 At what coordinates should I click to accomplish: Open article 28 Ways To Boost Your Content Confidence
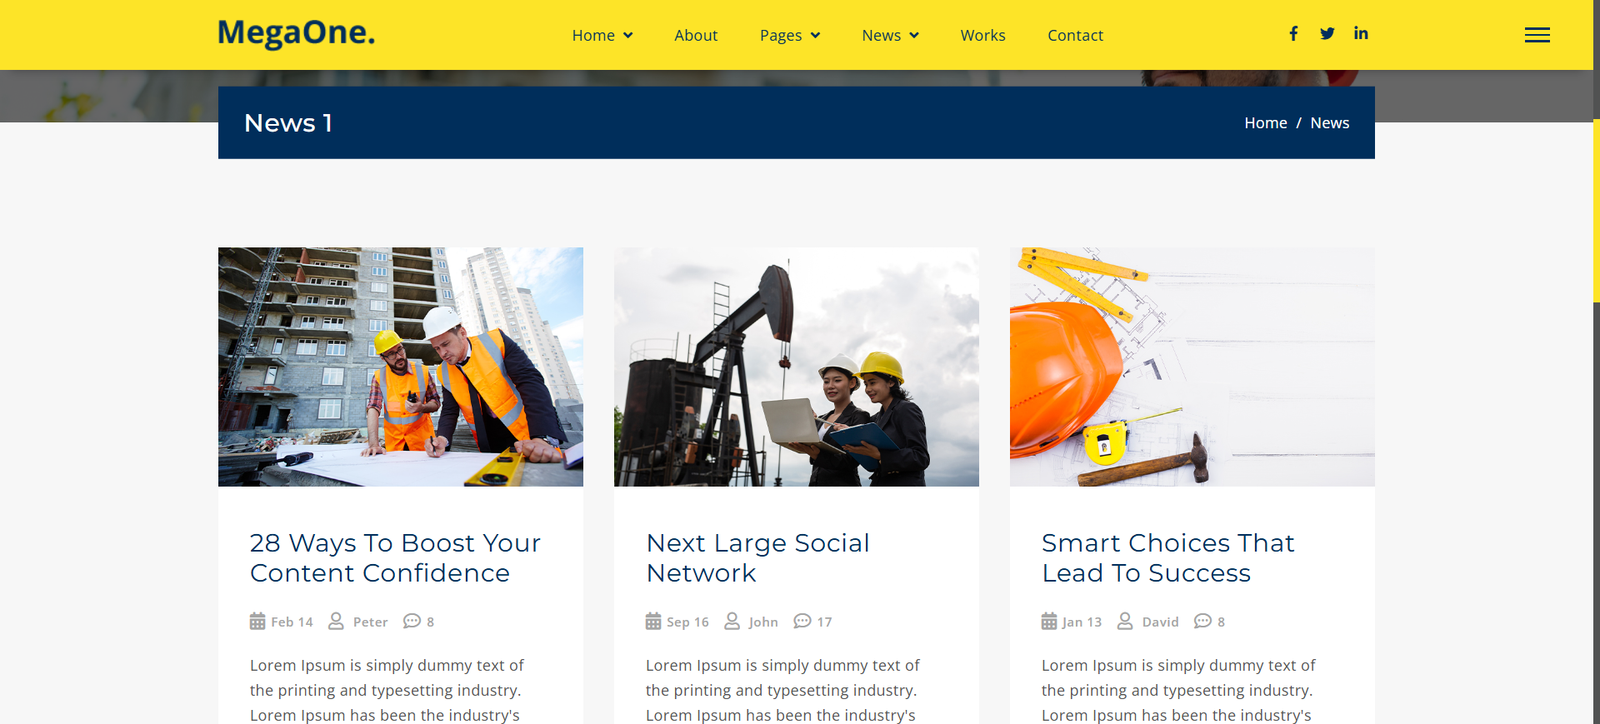tap(395, 558)
